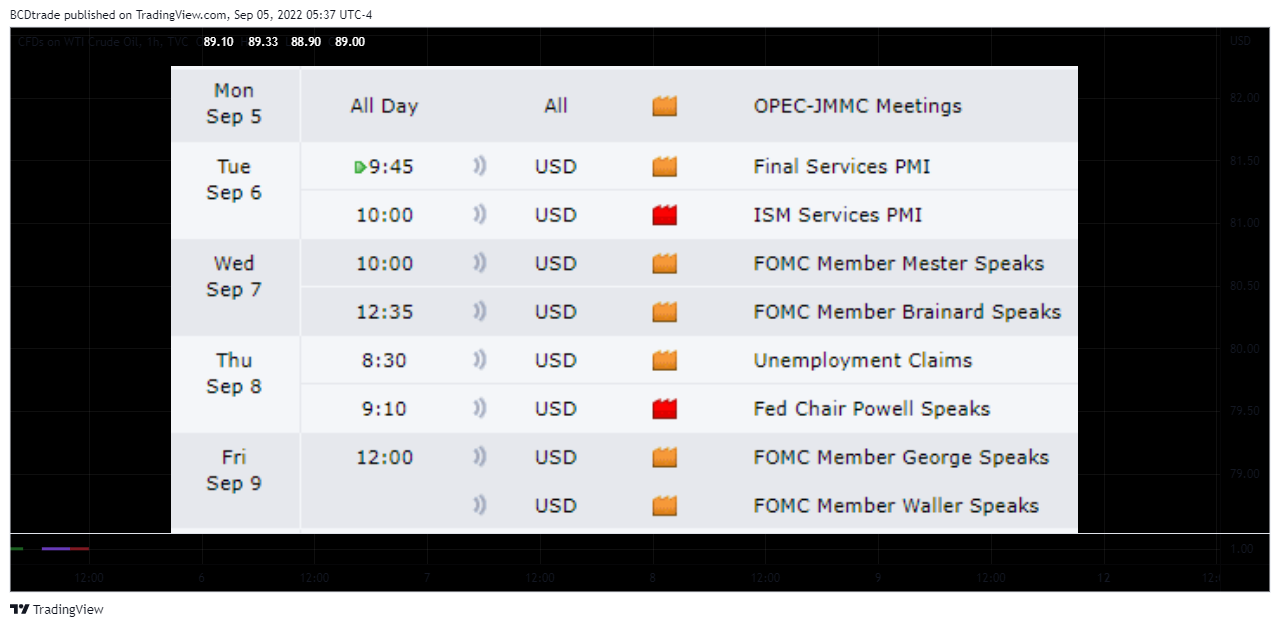Viewport: 1280px width, 627px height.
Task: Click the Unemployment Claims event title
Action: tap(862, 360)
